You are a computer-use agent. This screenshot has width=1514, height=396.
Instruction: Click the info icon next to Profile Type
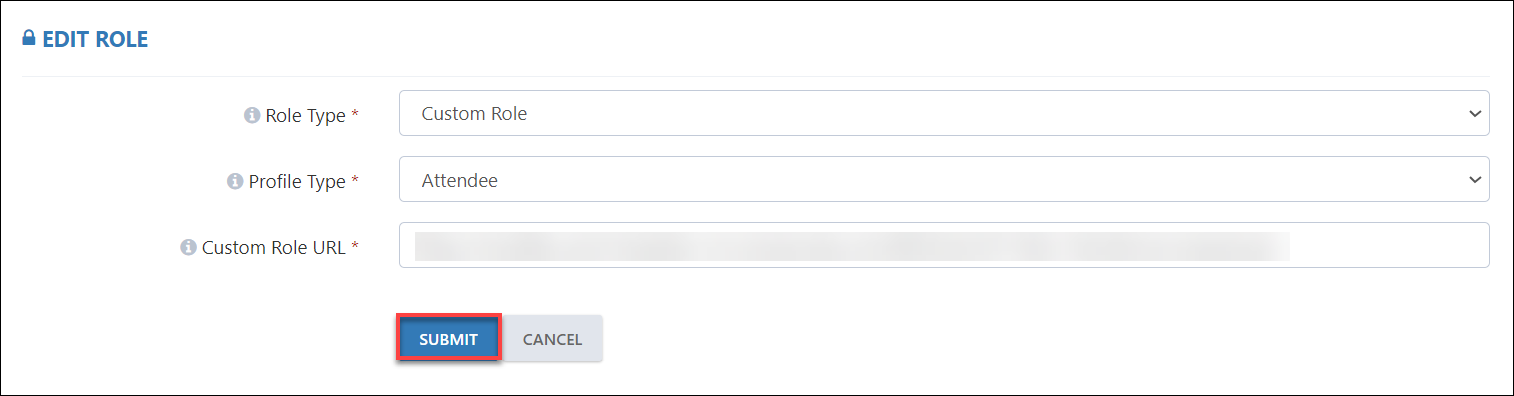click(235, 181)
